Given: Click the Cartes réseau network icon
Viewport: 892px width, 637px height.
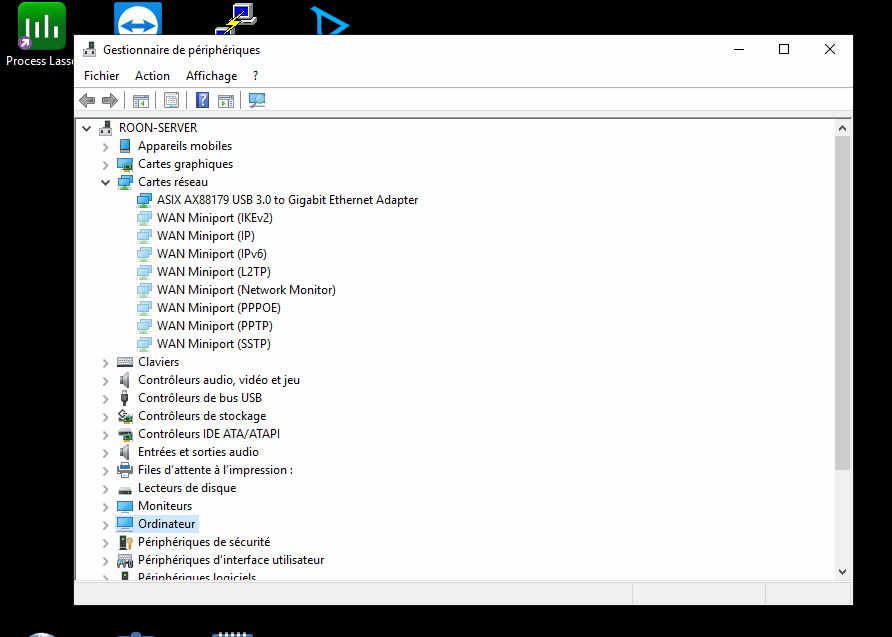Looking at the screenshot, I should click(x=125, y=182).
